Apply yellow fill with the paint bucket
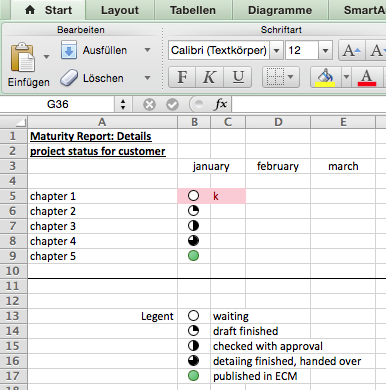Viewport: 386px width, 390px height. 325,77
